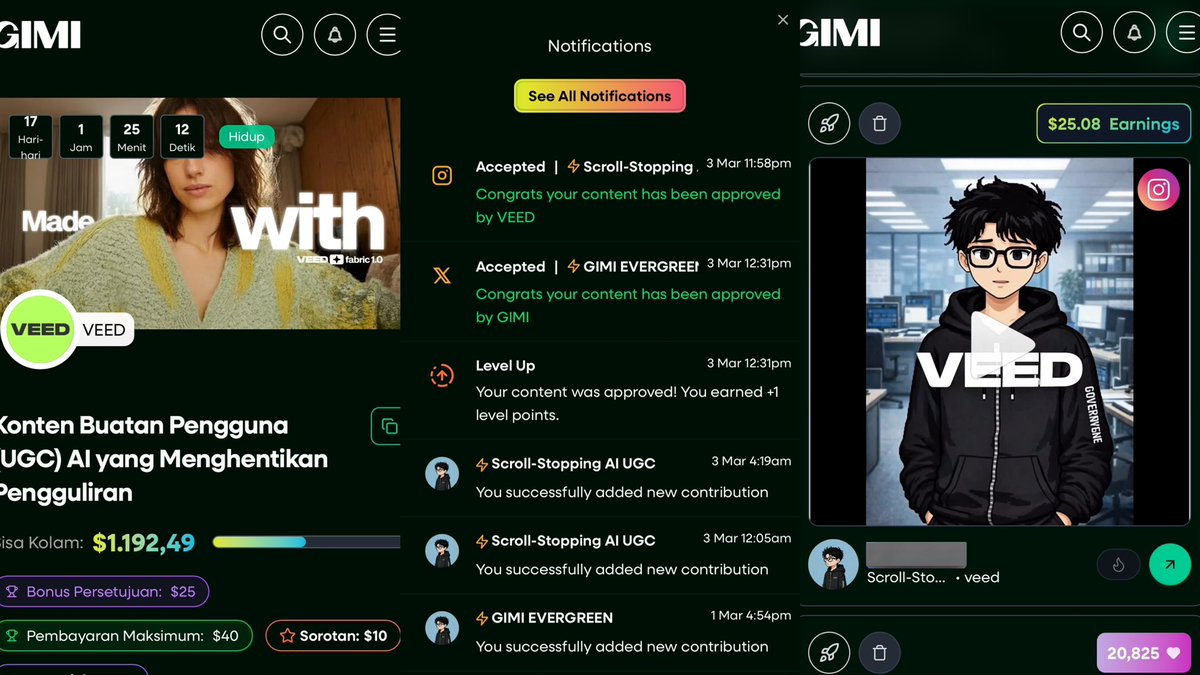Open the Accepted GIMI EVERGREEN notification
The image size is (1200, 675).
(600, 292)
